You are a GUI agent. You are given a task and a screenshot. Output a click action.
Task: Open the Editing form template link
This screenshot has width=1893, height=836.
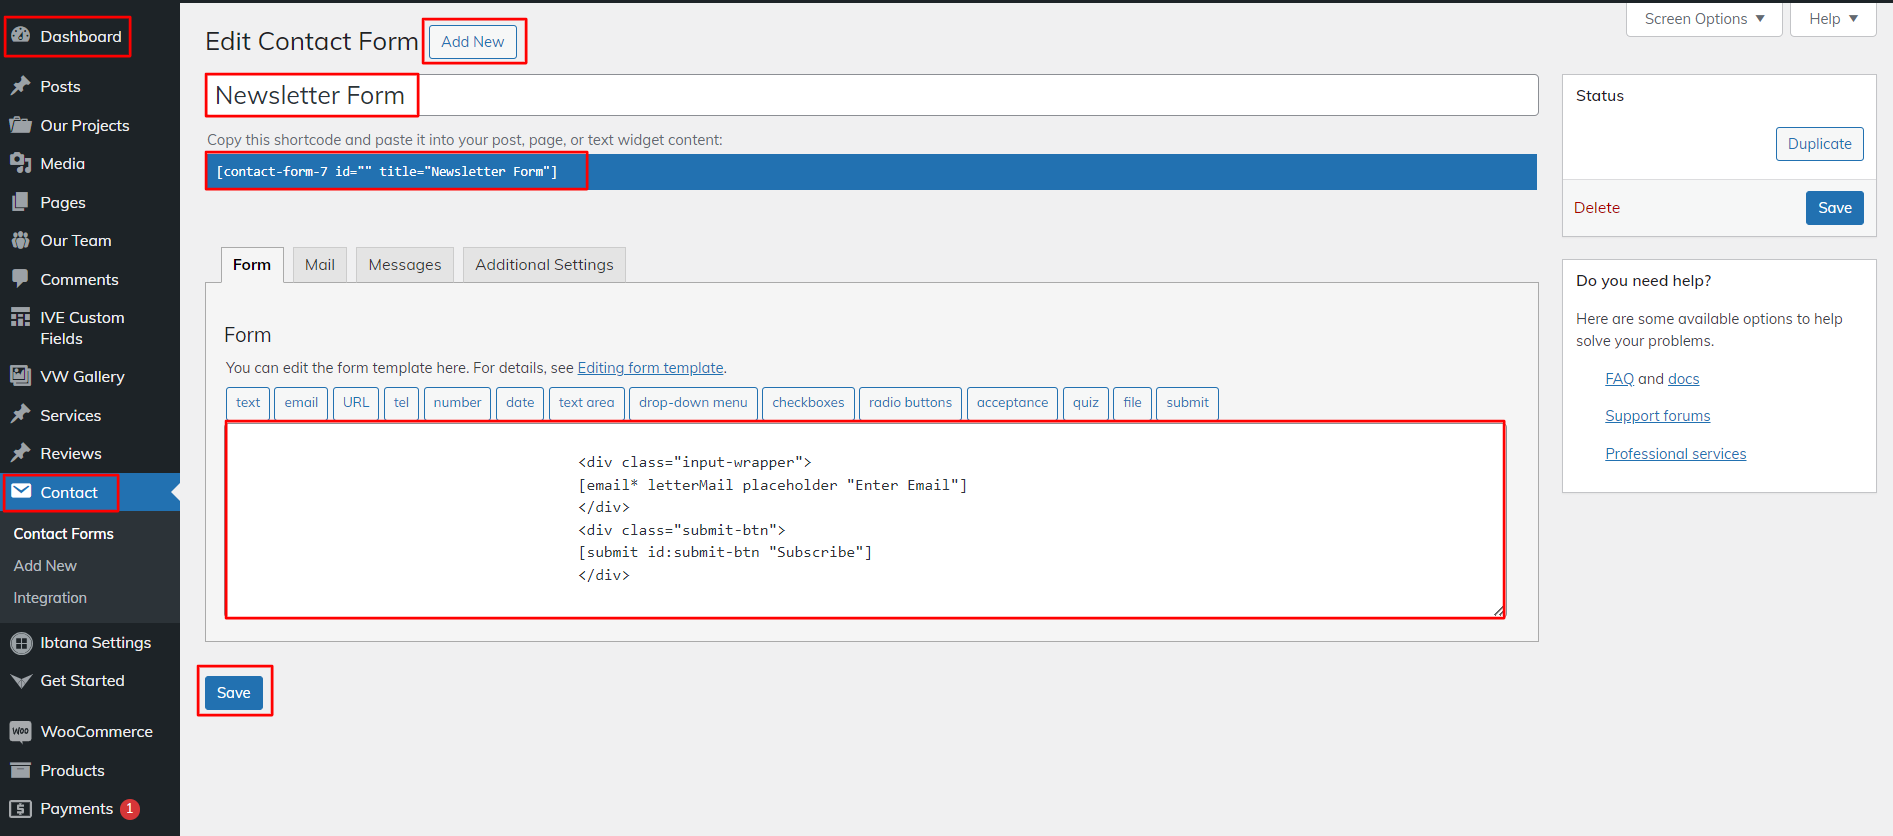point(650,368)
